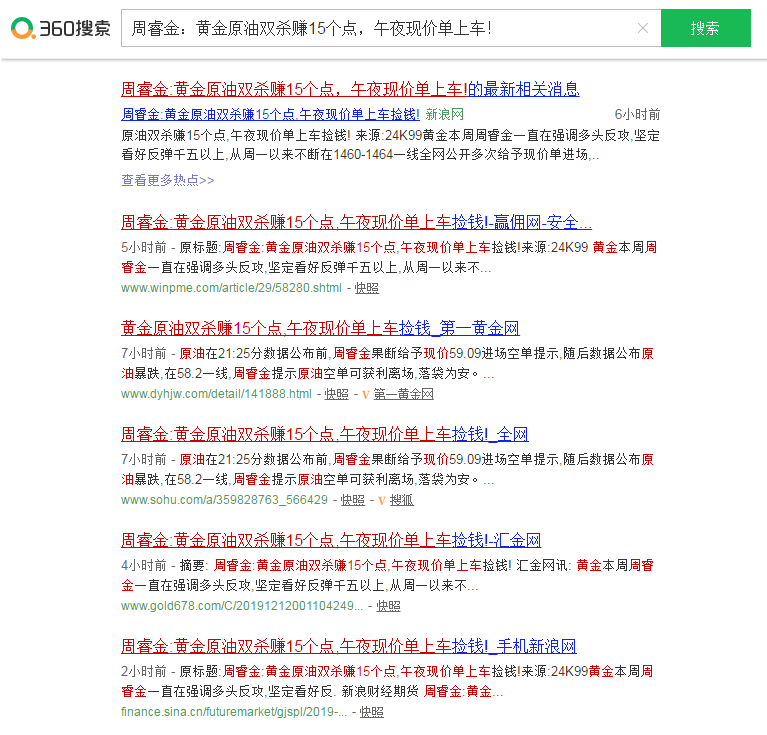Click the www.sohu.com/a/359828763_566429 URL text

pyautogui.click(x=225, y=500)
